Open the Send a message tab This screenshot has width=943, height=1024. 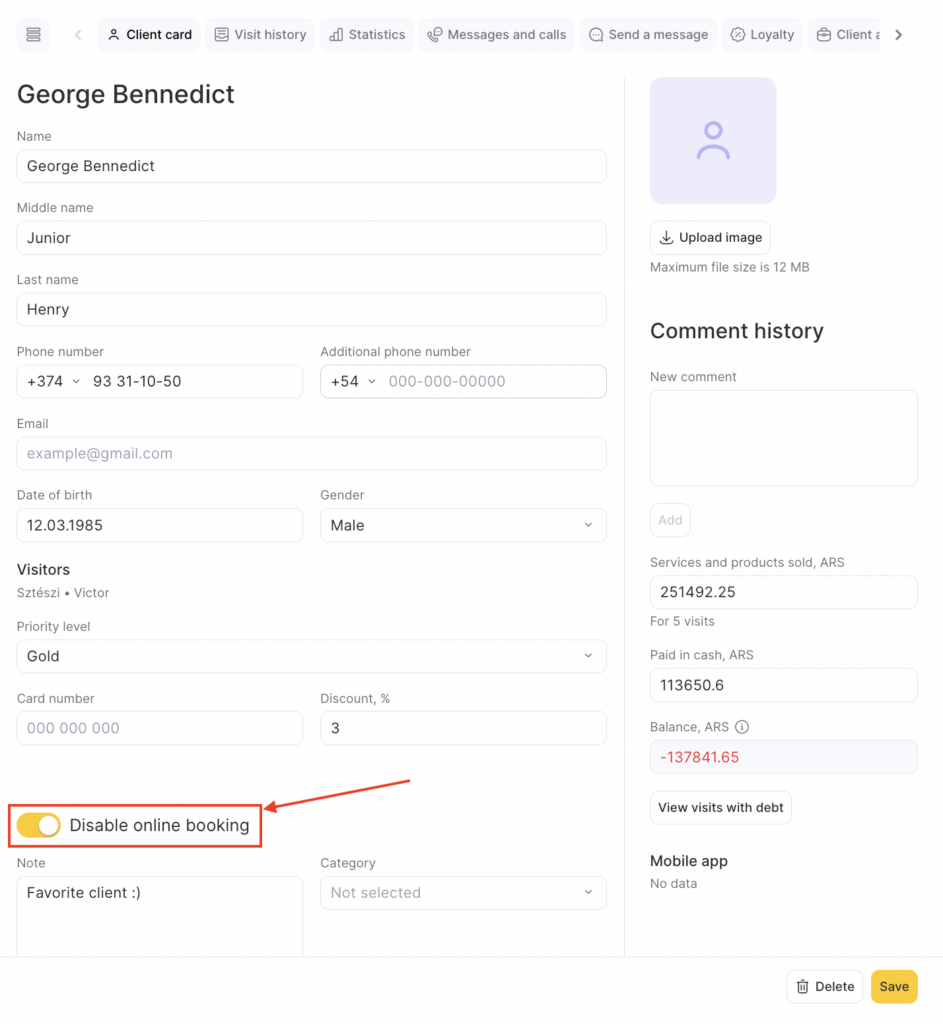pyautogui.click(x=648, y=35)
